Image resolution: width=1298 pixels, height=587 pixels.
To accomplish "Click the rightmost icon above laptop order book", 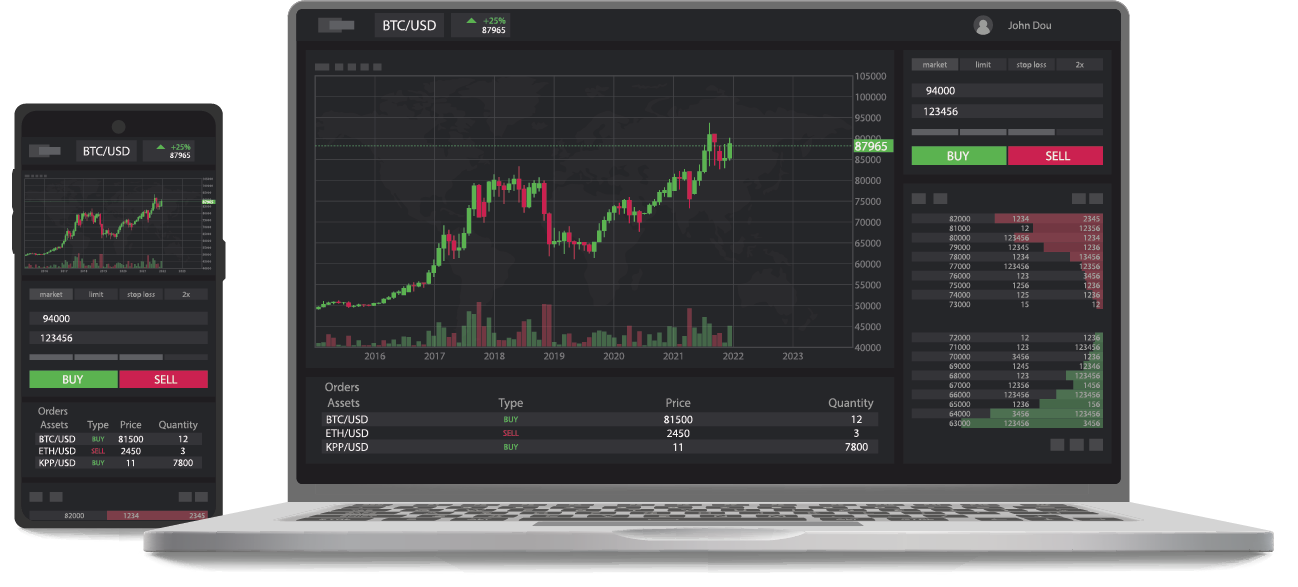I will [x=1095, y=199].
